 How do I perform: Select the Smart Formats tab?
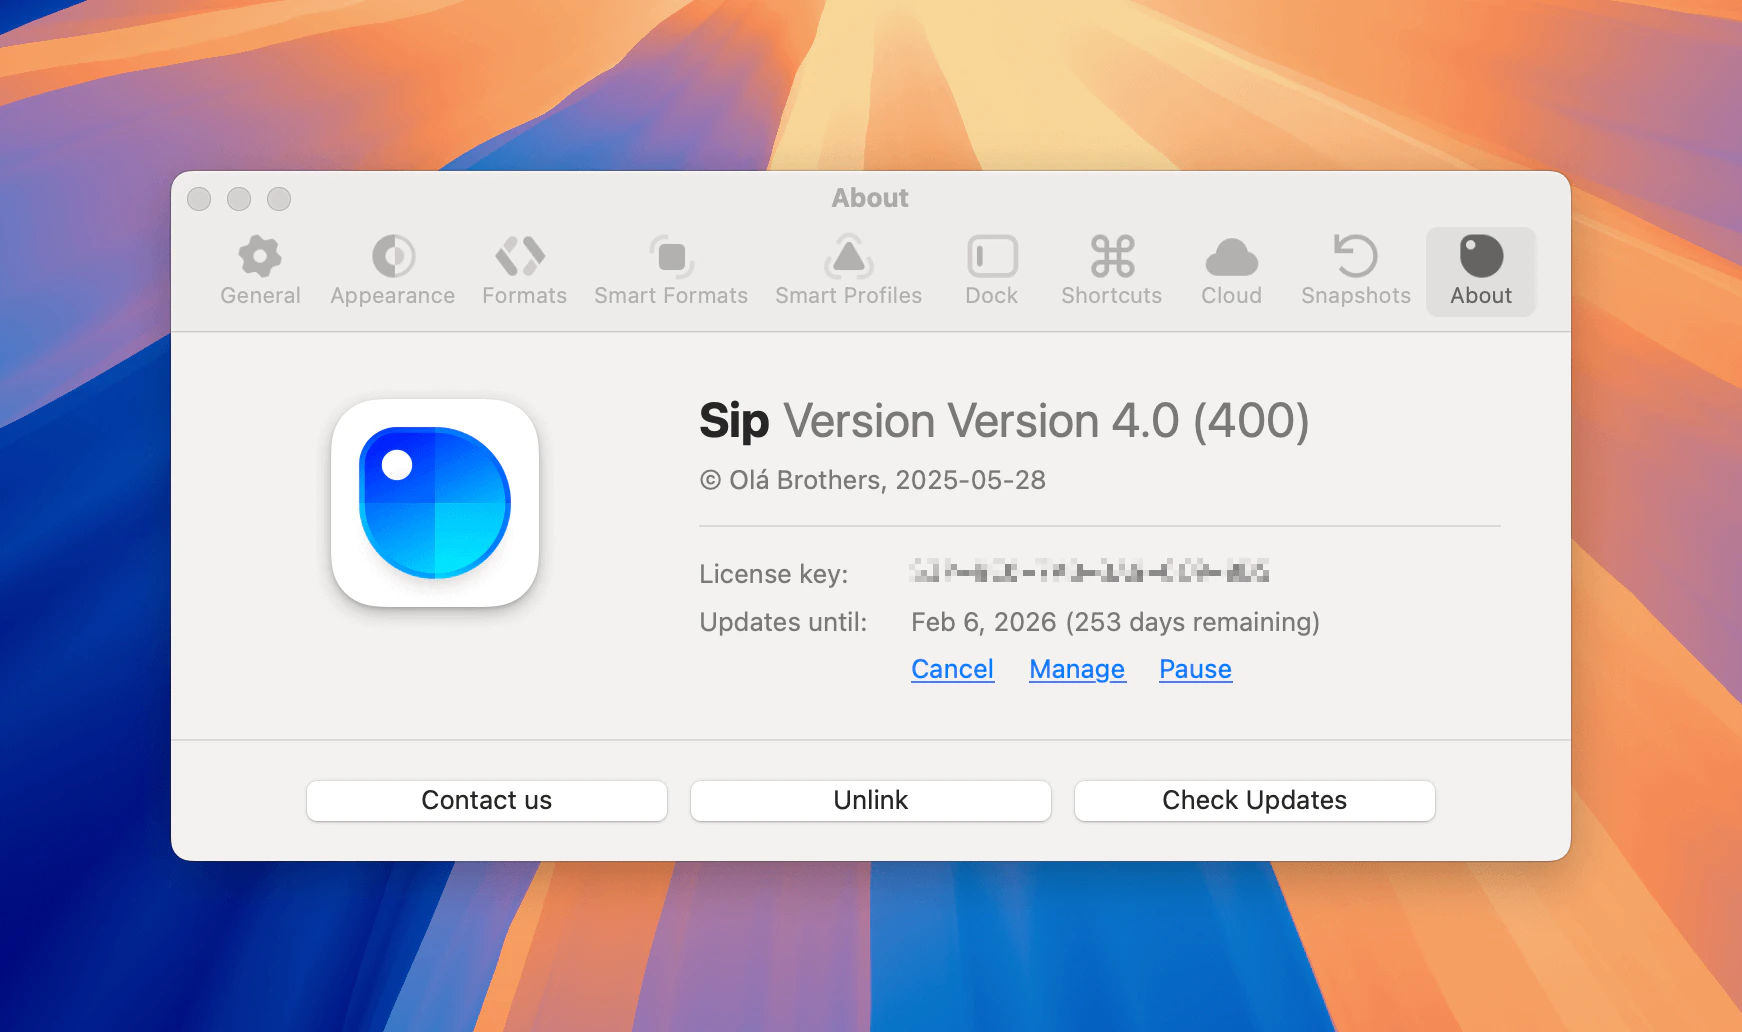[671, 271]
